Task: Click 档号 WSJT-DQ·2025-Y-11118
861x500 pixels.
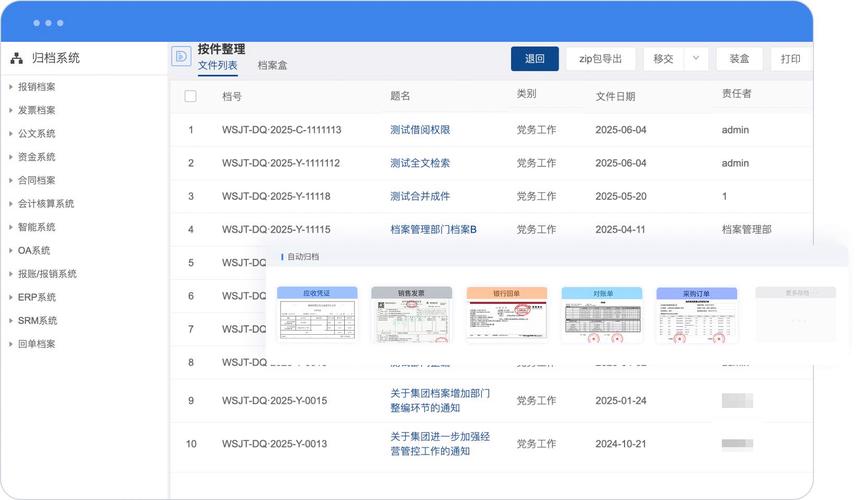Action: coord(276,196)
